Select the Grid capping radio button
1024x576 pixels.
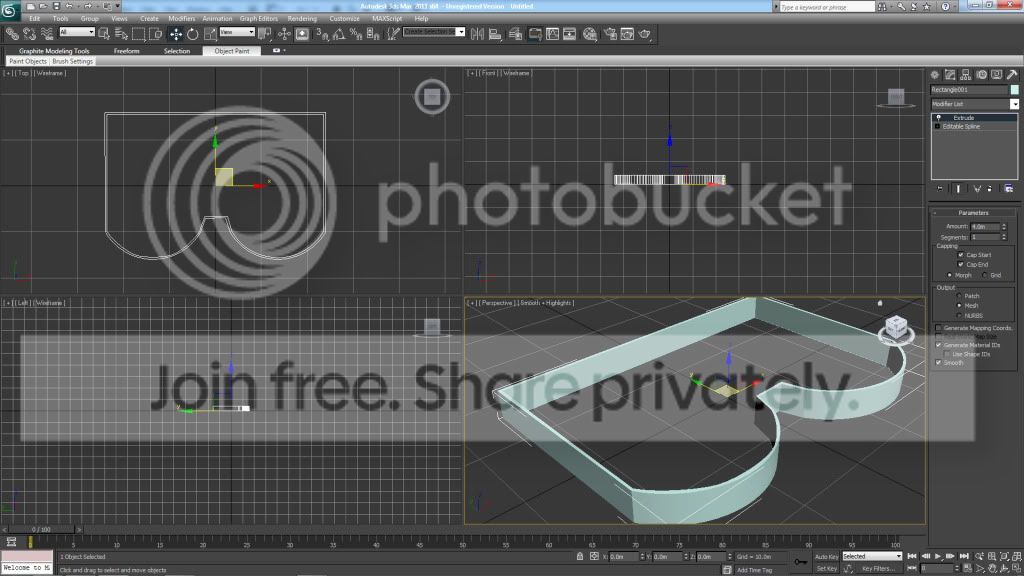coord(984,275)
